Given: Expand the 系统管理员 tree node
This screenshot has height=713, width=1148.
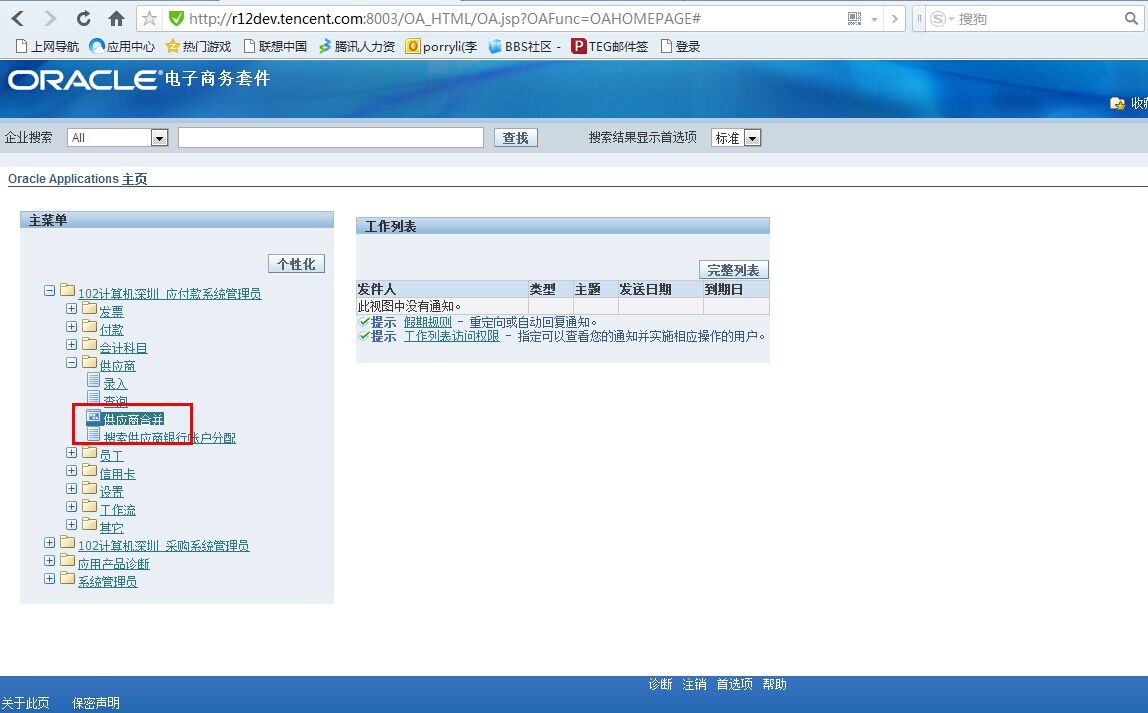Looking at the screenshot, I should [49, 580].
